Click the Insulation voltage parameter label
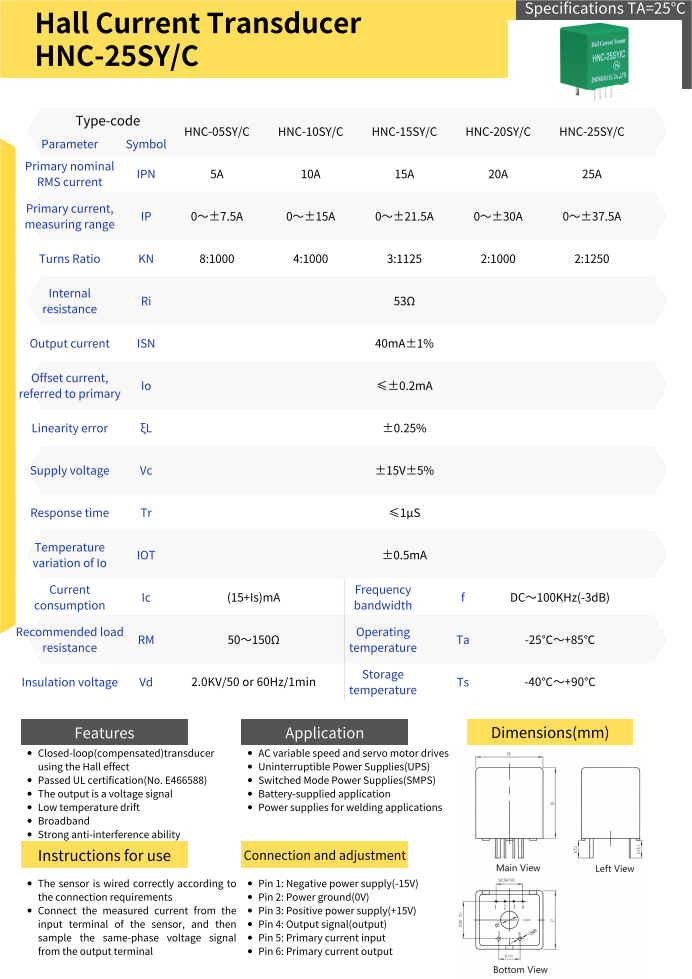692x979 pixels. [x=70, y=682]
